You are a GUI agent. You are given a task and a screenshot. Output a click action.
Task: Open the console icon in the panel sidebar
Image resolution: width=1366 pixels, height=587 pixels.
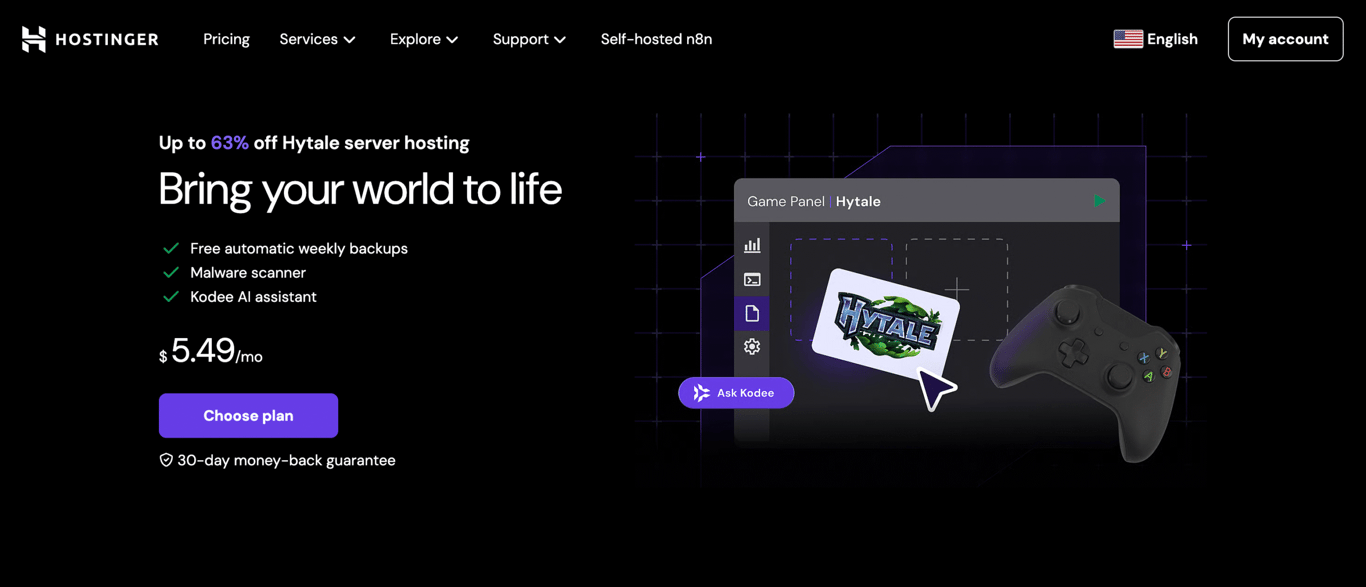[x=752, y=279]
